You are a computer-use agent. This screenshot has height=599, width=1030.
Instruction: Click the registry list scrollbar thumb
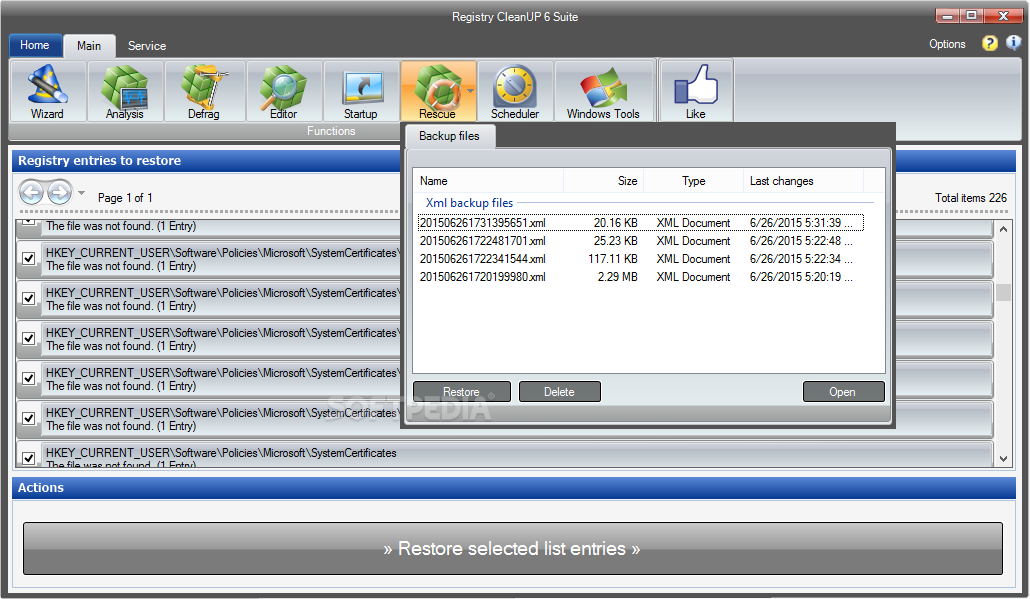[1003, 292]
